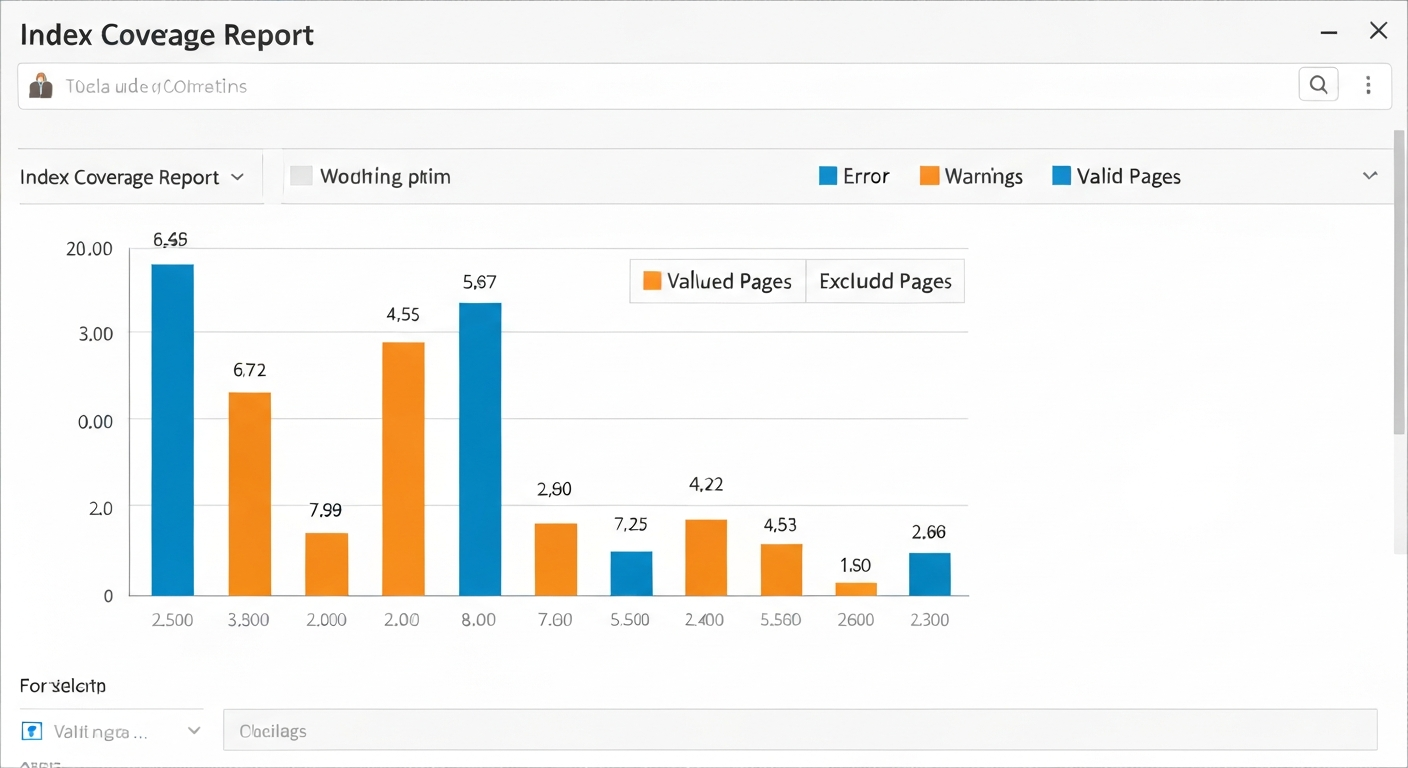The width and height of the screenshot is (1408, 768).
Task: Click the tallest blue bar labeled 6,46
Action: pyautogui.click(x=172, y=430)
